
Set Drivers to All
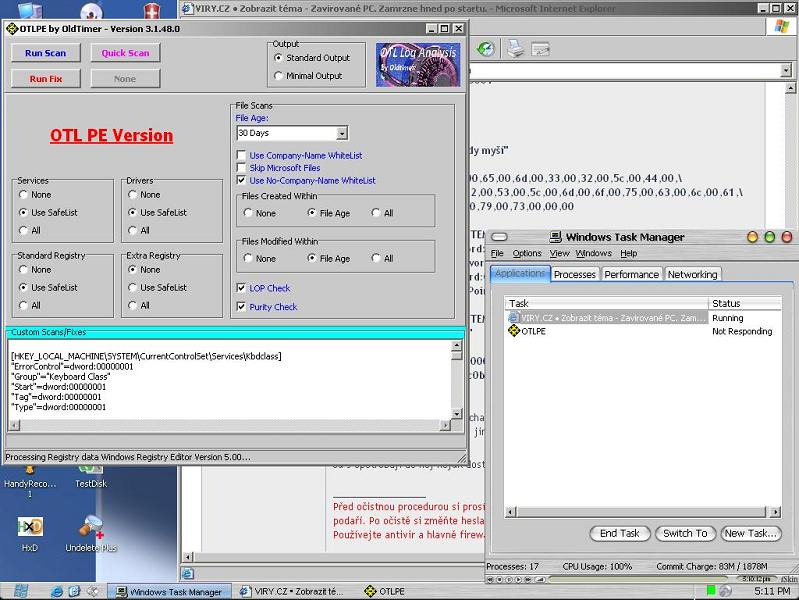(132, 230)
